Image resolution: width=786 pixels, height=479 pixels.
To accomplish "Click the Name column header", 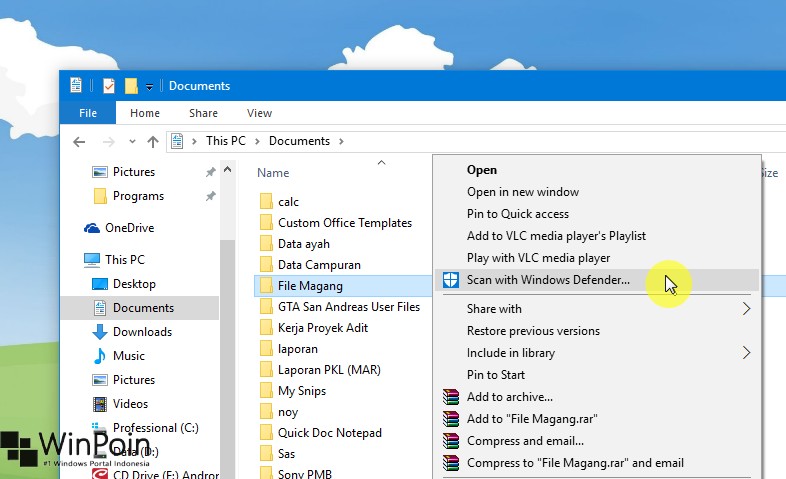I will point(273,173).
